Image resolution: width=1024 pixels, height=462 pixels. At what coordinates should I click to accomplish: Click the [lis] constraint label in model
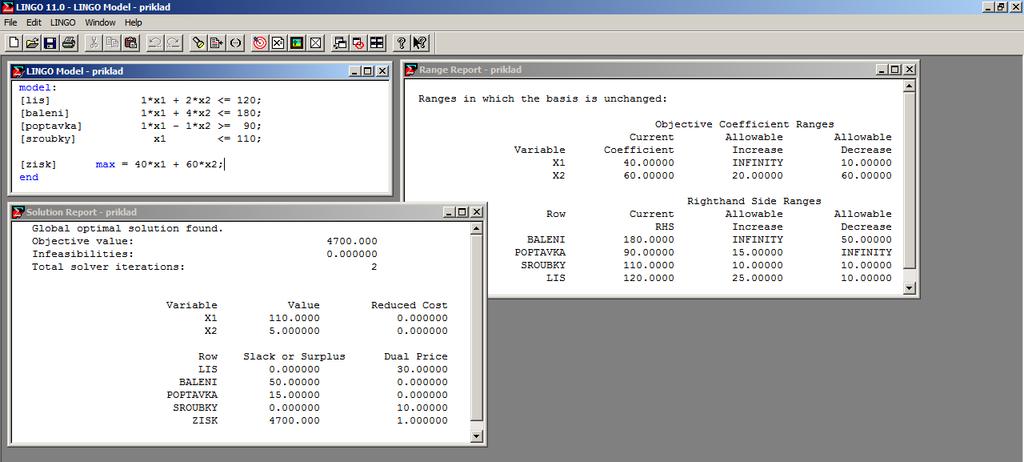pyautogui.click(x=35, y=100)
